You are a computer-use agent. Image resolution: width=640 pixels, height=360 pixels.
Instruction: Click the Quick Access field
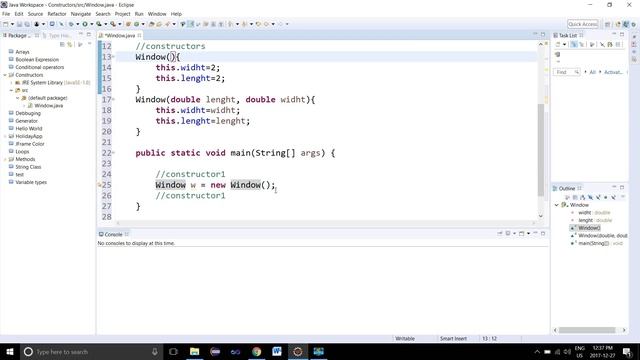[x=583, y=24]
